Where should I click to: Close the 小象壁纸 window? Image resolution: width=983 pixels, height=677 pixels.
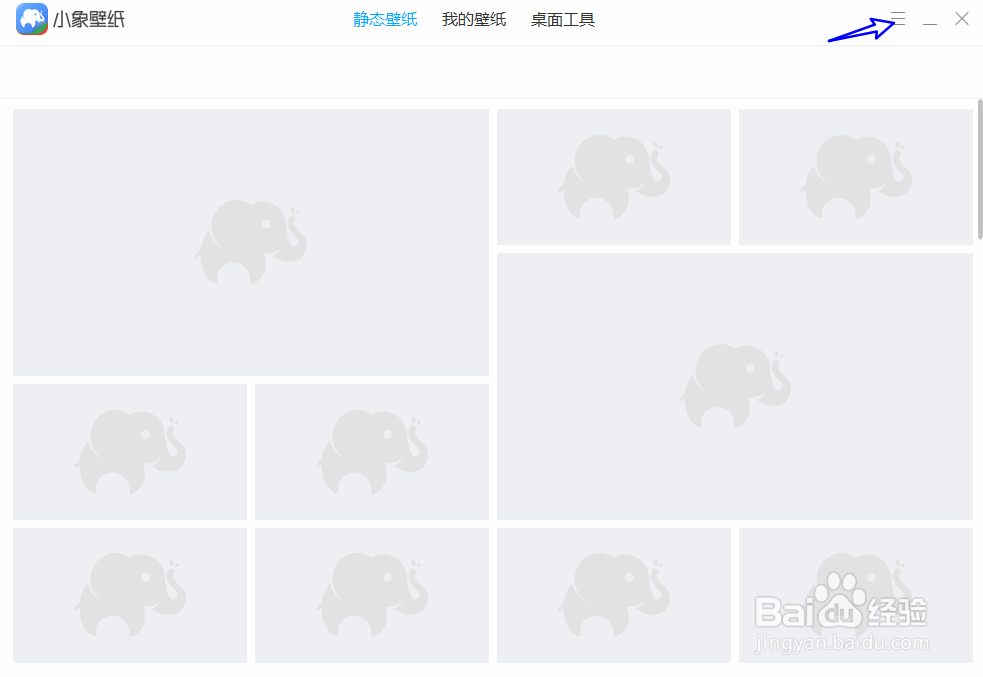(x=962, y=19)
